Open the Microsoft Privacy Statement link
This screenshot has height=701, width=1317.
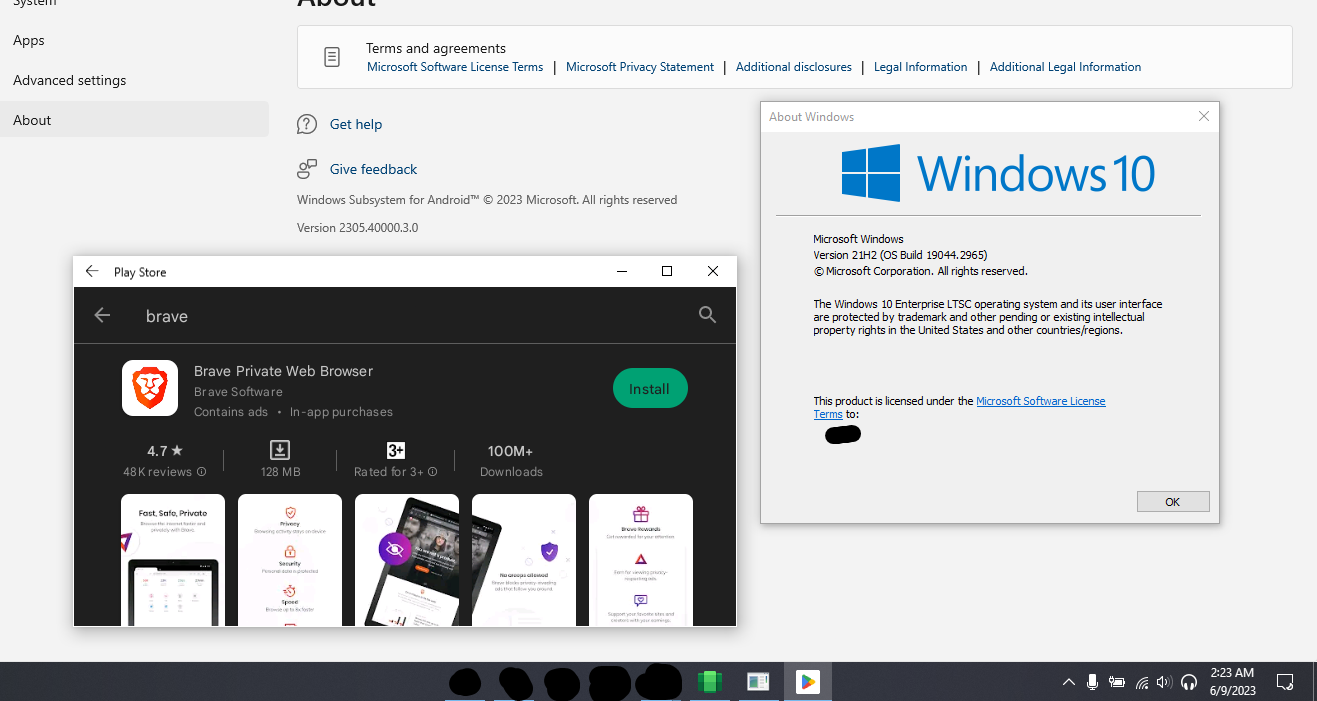[639, 66]
